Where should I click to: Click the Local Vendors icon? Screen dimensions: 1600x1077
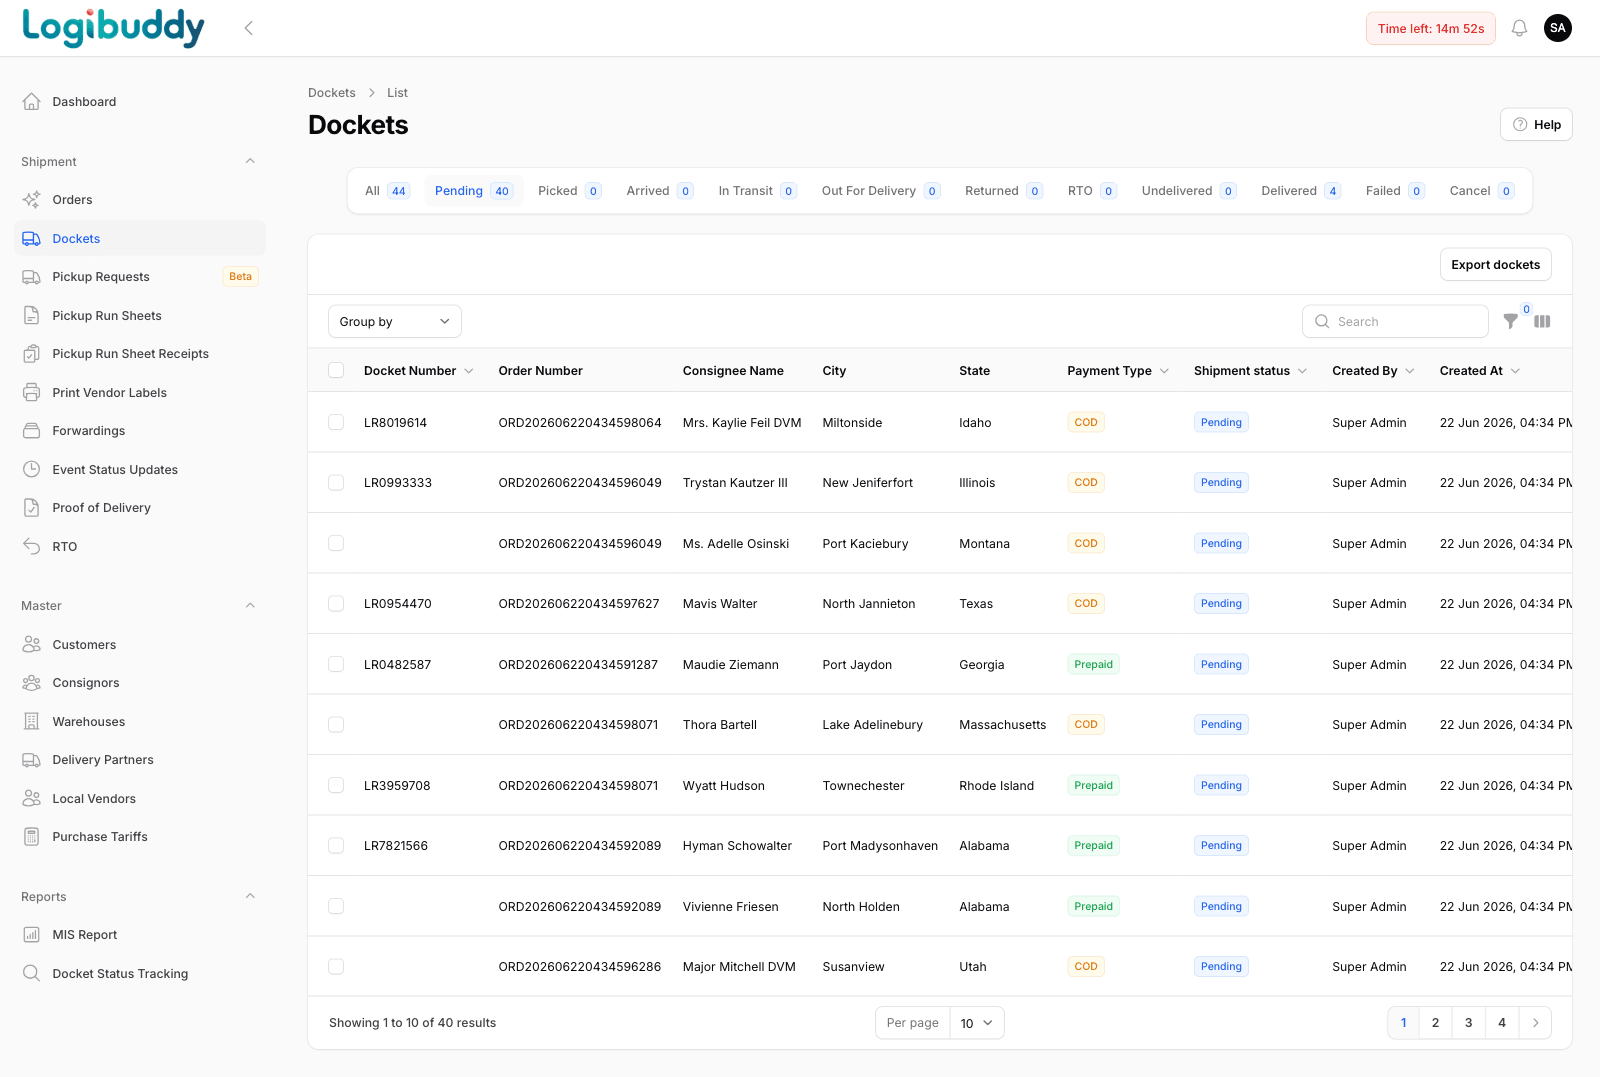[x=32, y=798]
